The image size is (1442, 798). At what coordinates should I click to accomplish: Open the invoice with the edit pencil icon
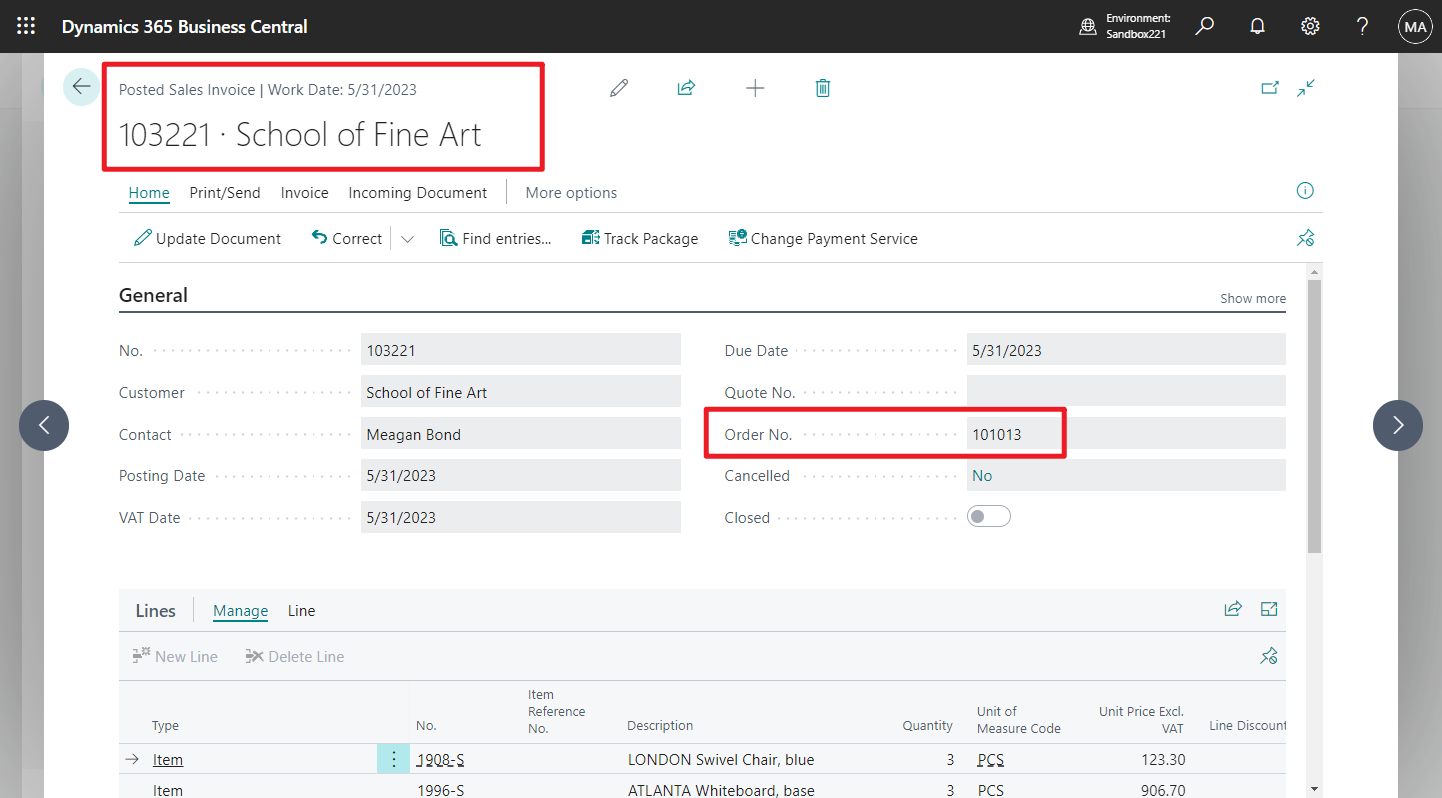618,88
